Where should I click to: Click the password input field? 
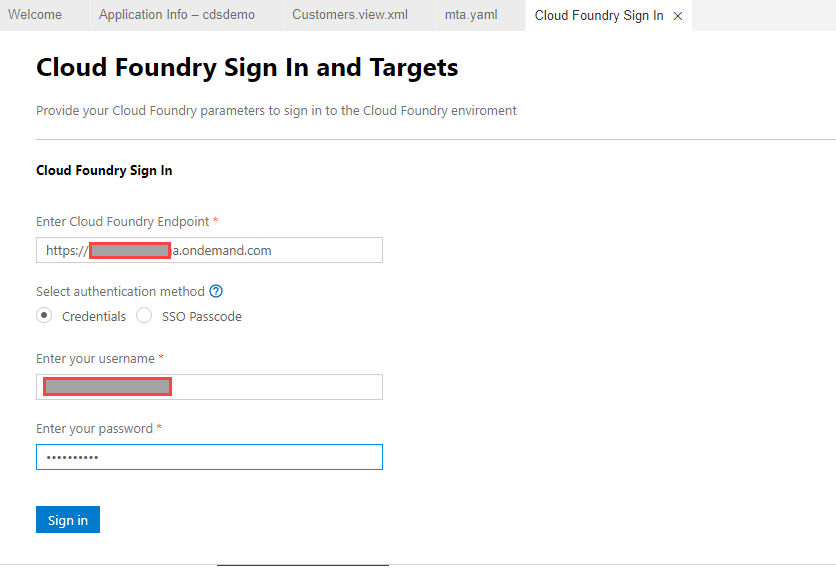209,457
